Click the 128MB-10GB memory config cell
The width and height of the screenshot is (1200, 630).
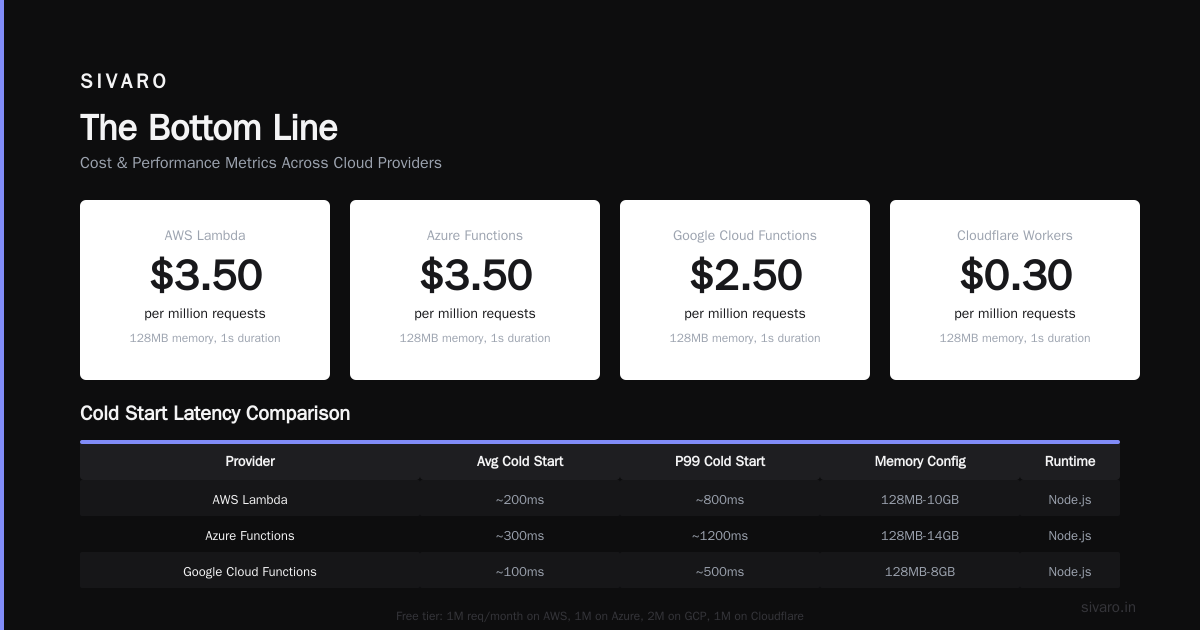click(920, 500)
